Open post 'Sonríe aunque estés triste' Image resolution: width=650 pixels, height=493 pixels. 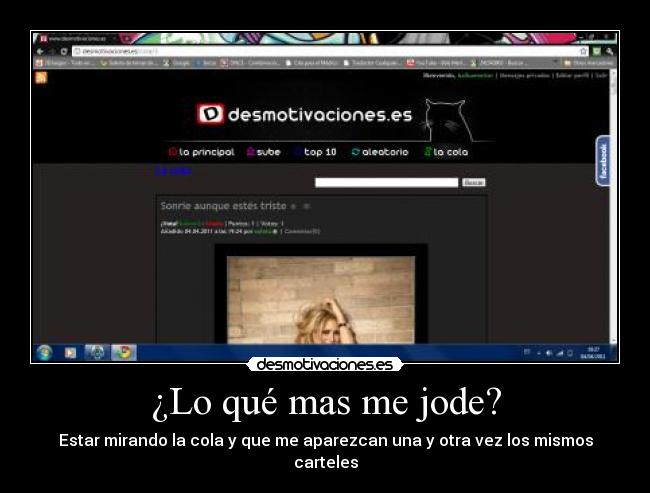[x=223, y=206]
